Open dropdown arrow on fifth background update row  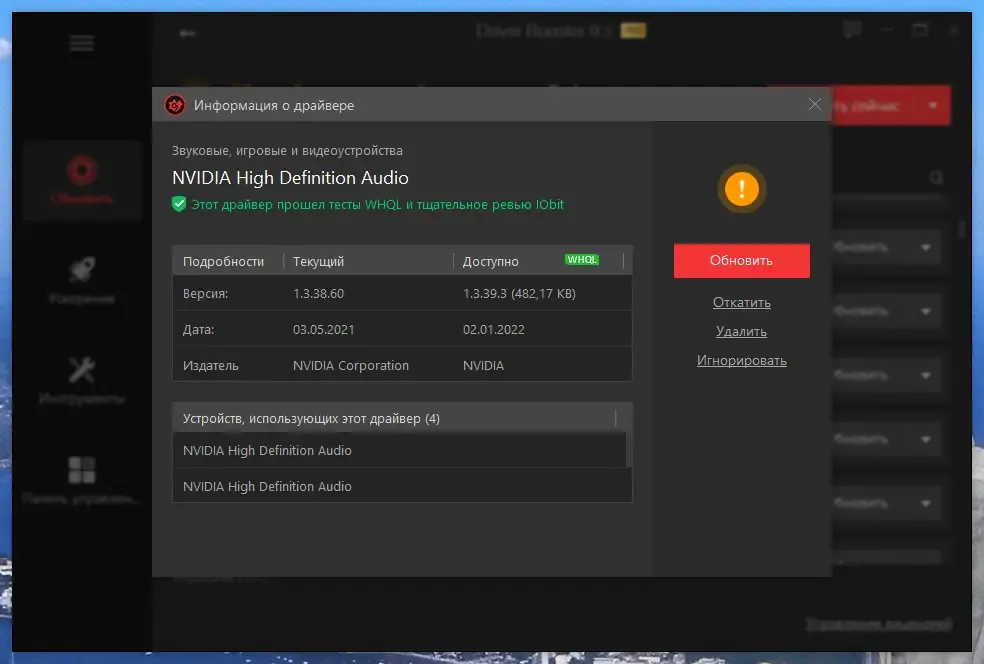point(926,503)
